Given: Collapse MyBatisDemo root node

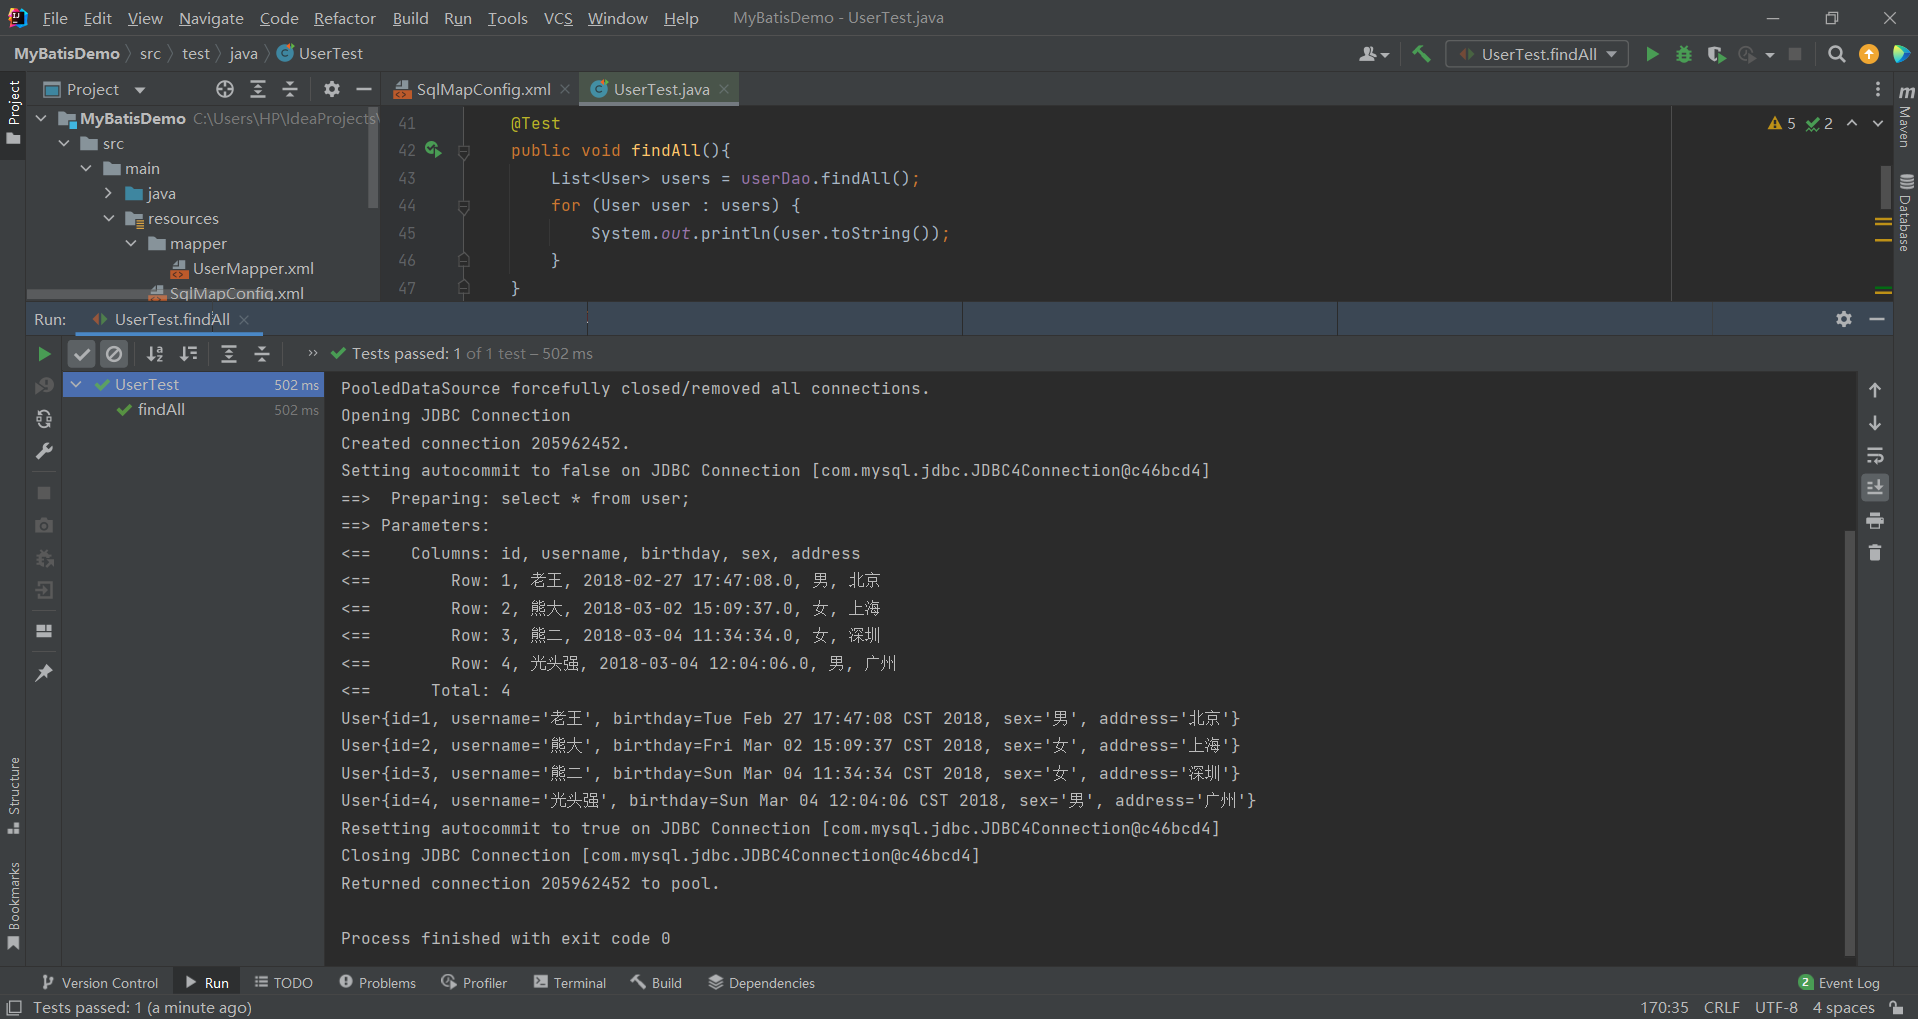Looking at the screenshot, I should [41, 118].
